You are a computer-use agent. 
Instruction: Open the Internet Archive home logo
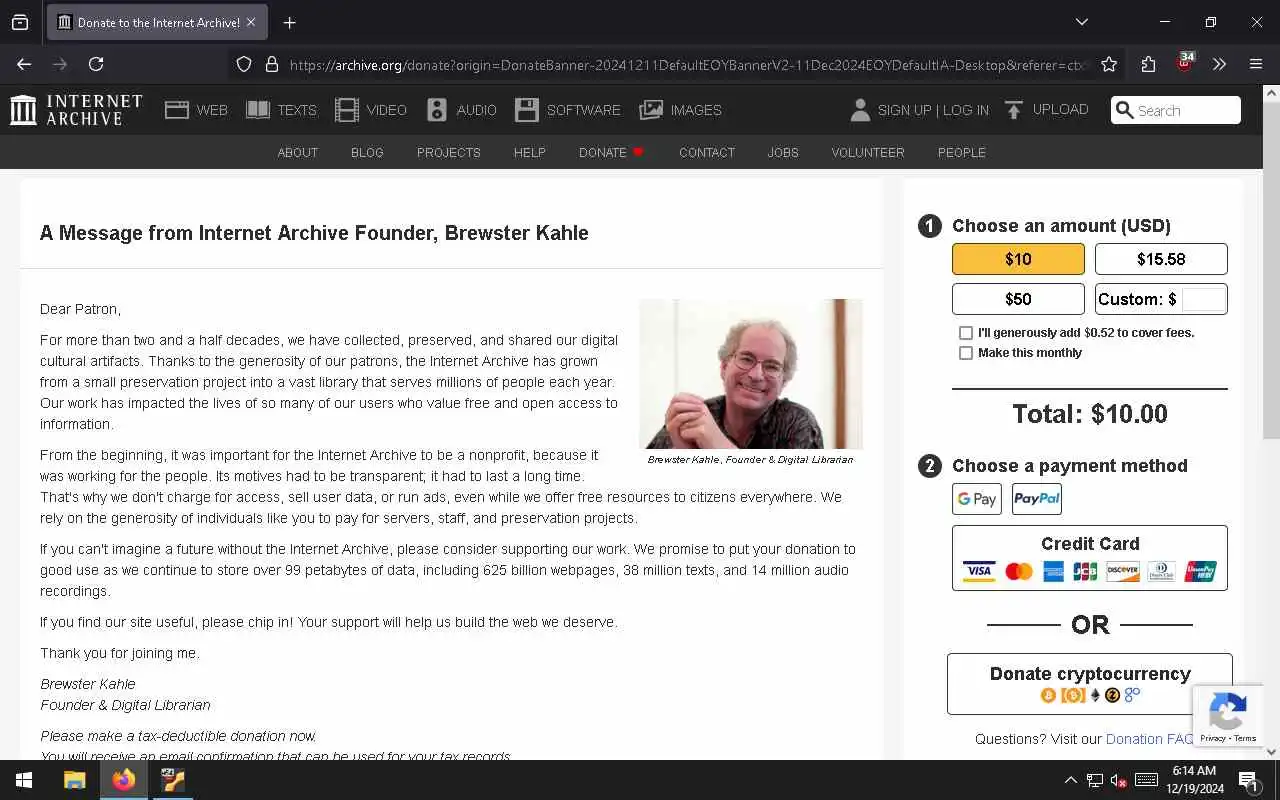(76, 110)
